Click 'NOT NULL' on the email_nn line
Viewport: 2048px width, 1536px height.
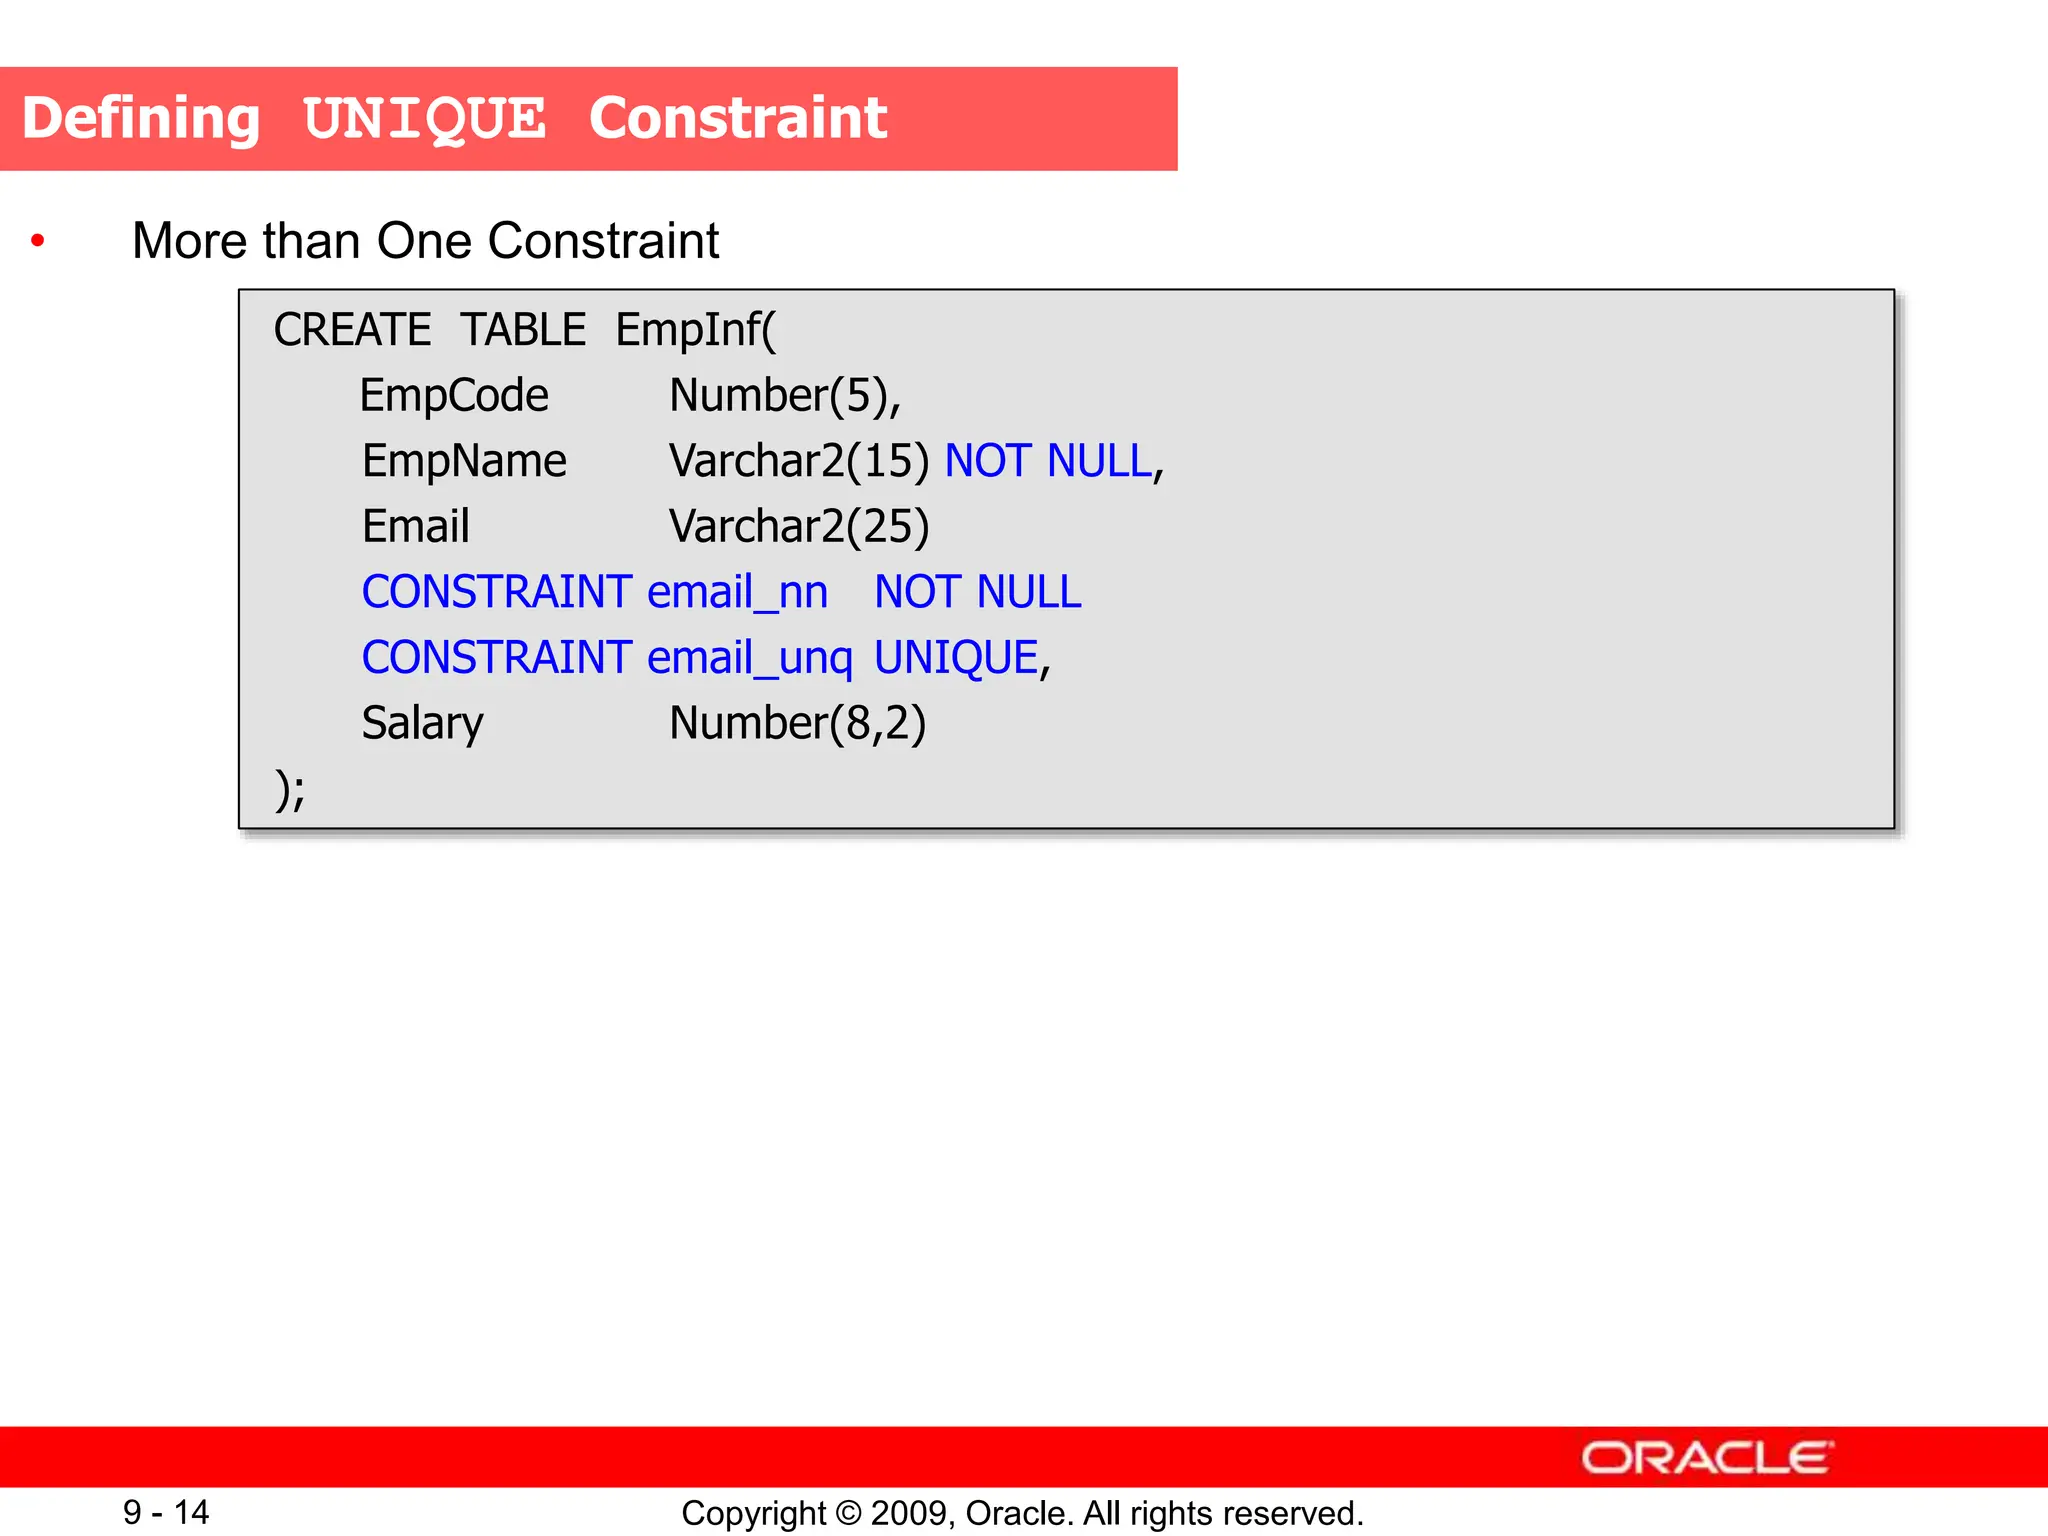point(977,592)
